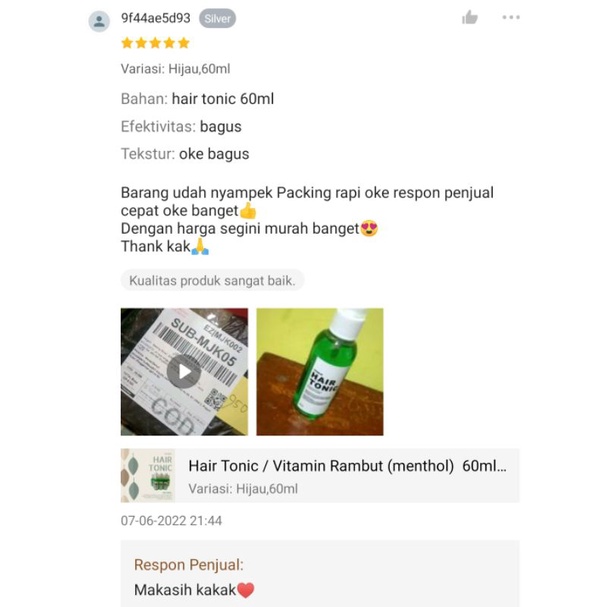Select the 'Variasi: Hijau,60ml' text under username
This screenshot has width=607, height=607.
(175, 69)
